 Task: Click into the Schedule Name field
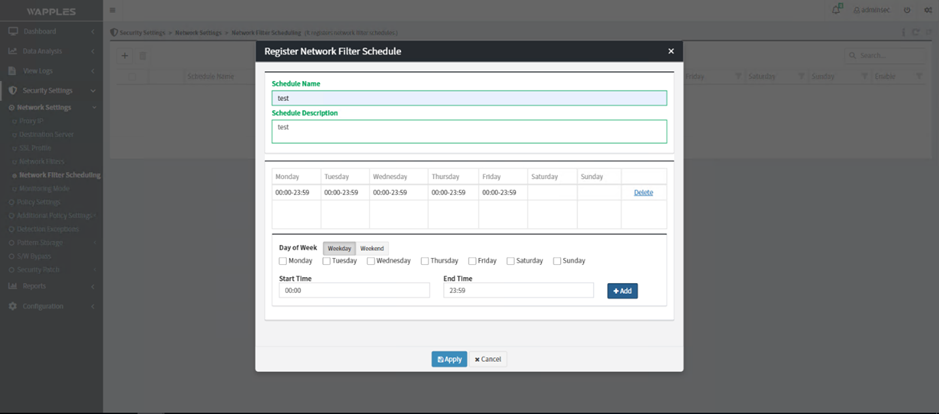point(469,98)
